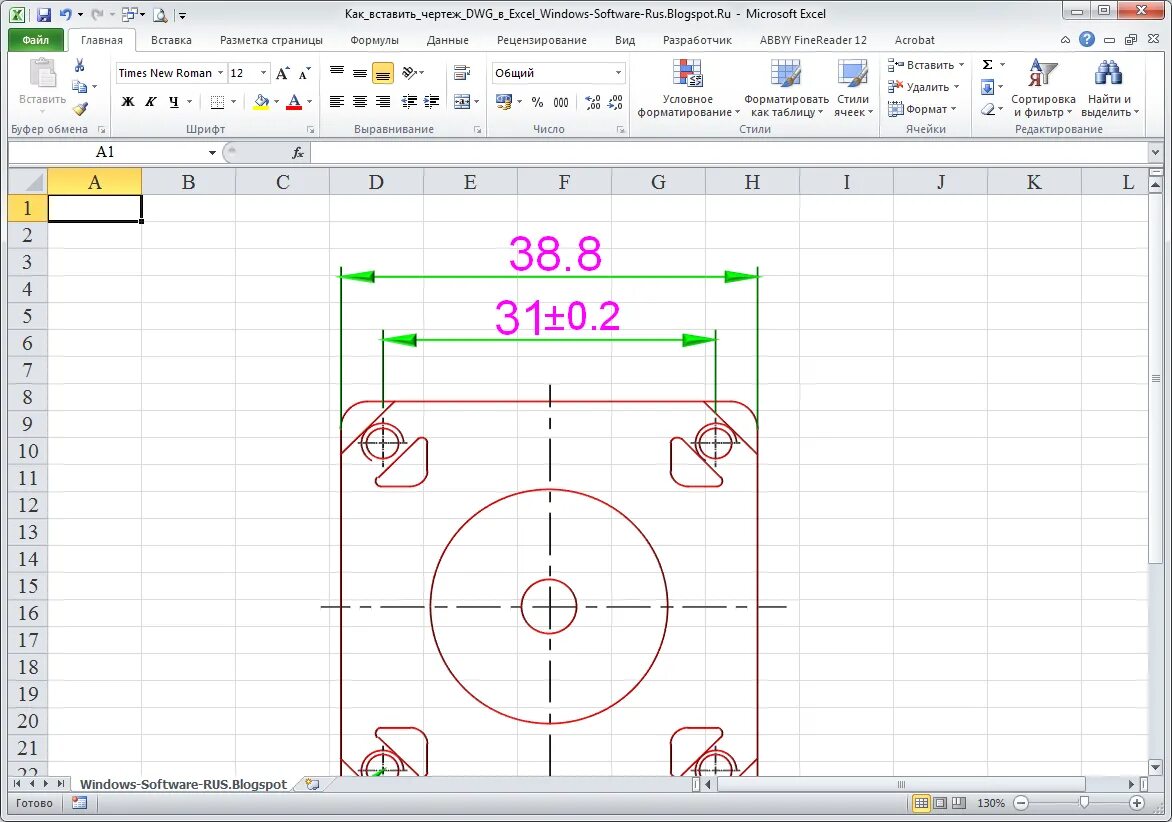Click the AutoSum sigma icon
Screen dimensions: 1172x822
click(x=987, y=65)
